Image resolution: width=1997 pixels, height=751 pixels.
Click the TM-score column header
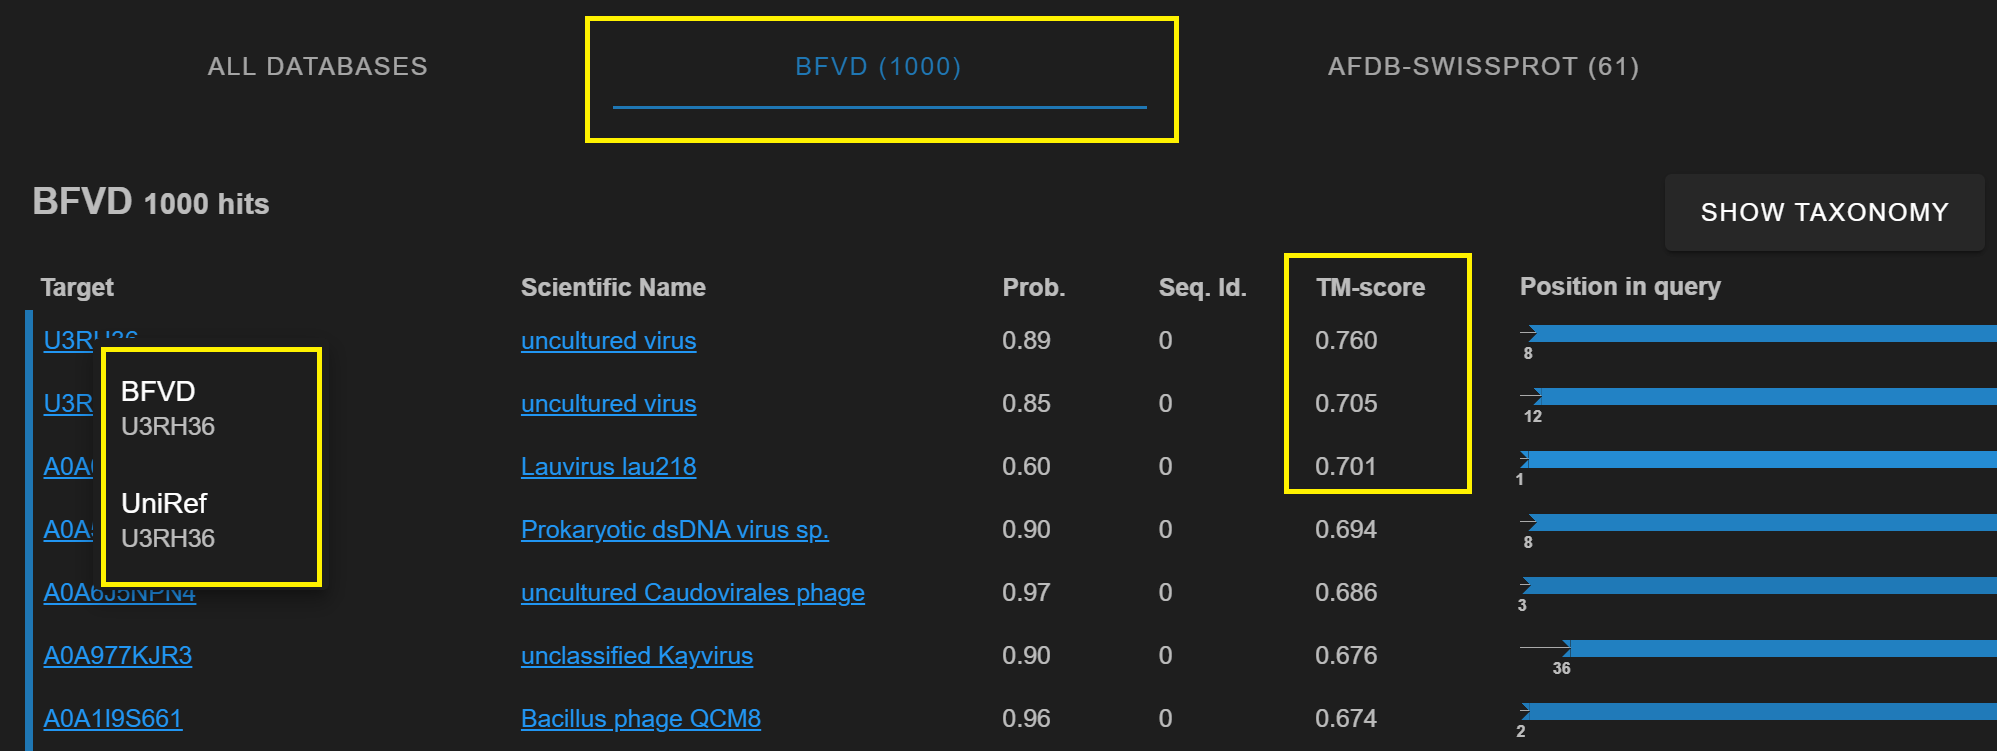tap(1370, 288)
